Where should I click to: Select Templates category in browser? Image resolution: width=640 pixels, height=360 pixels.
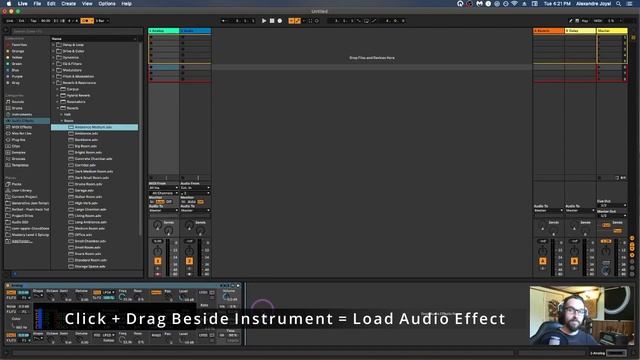click(x=20, y=165)
